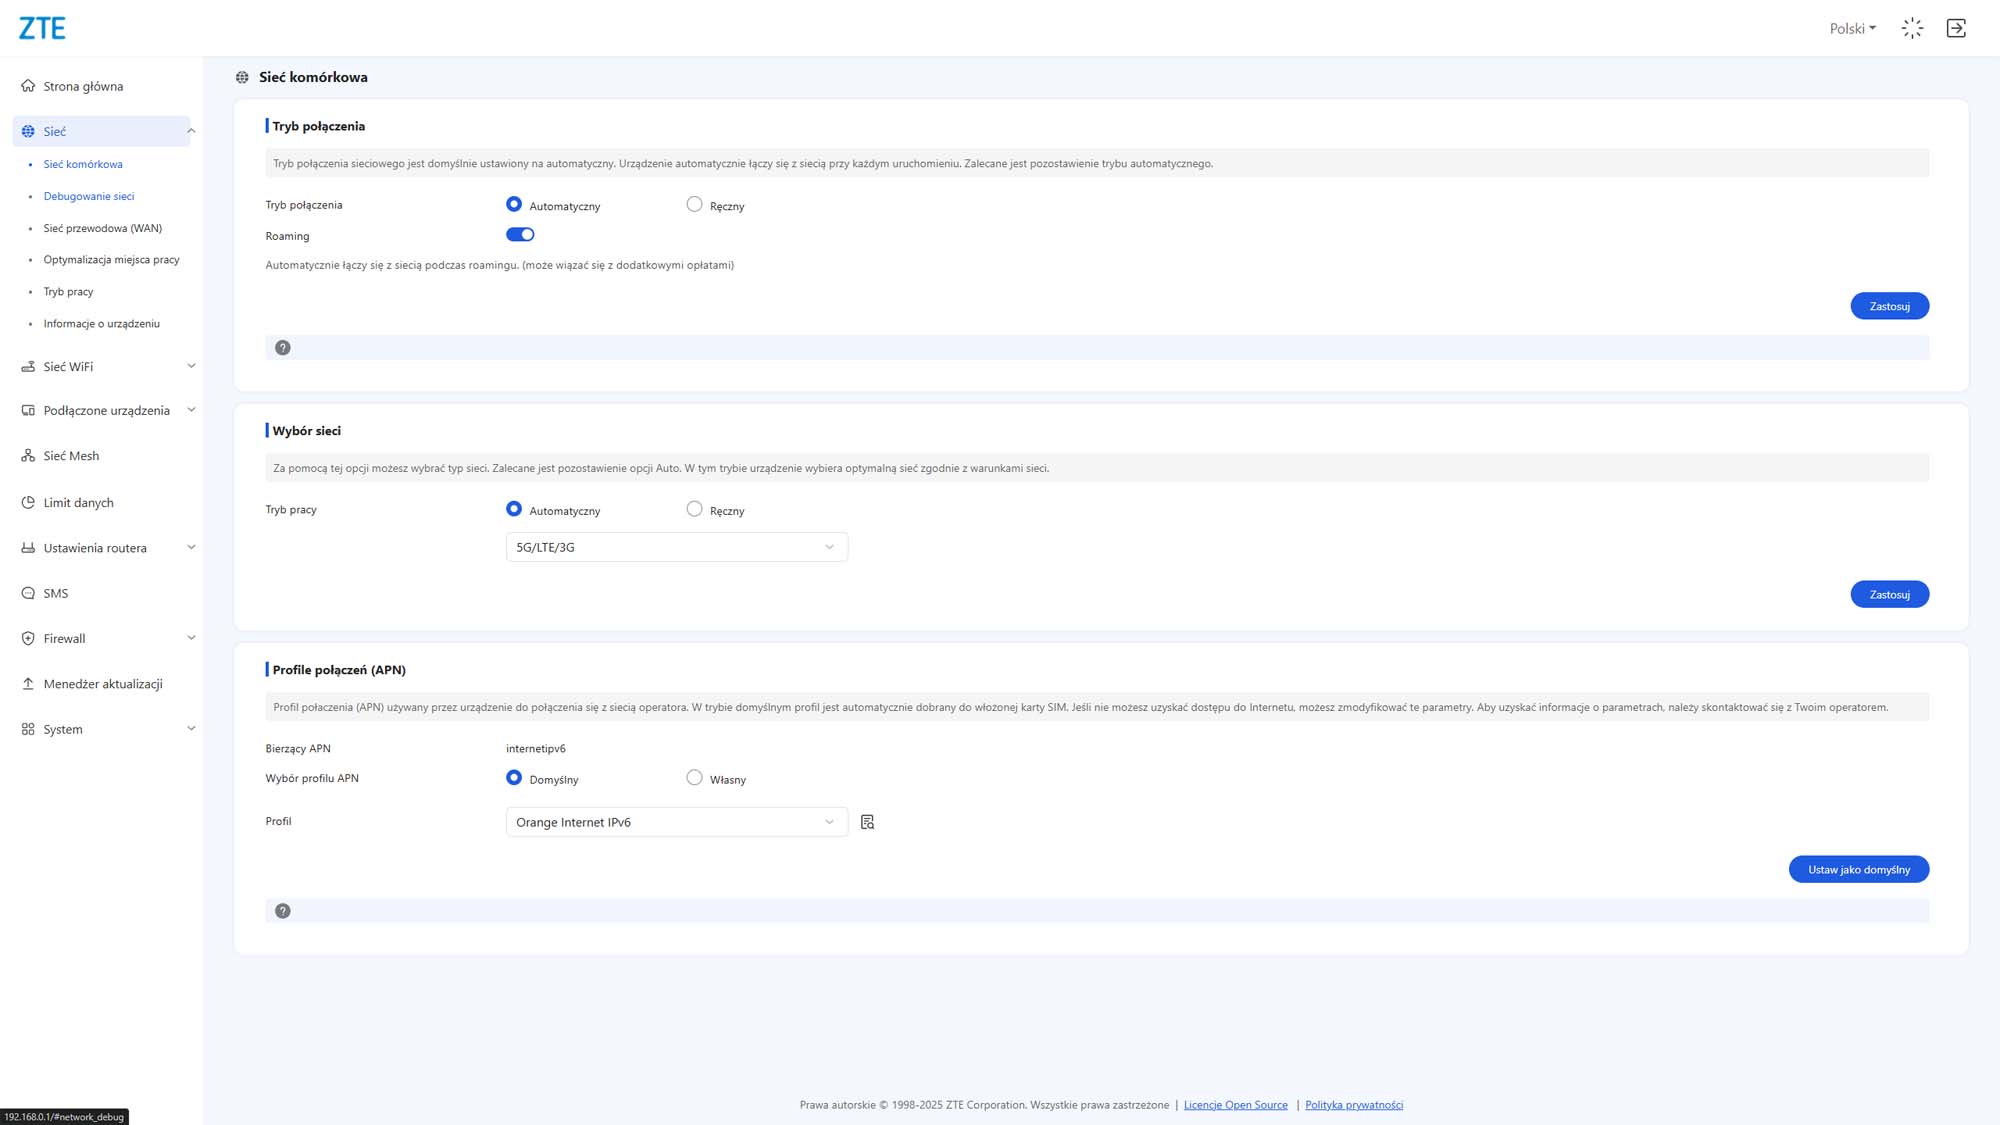Expand the Firewall chevron
The width and height of the screenshot is (2000, 1125).
click(191, 638)
